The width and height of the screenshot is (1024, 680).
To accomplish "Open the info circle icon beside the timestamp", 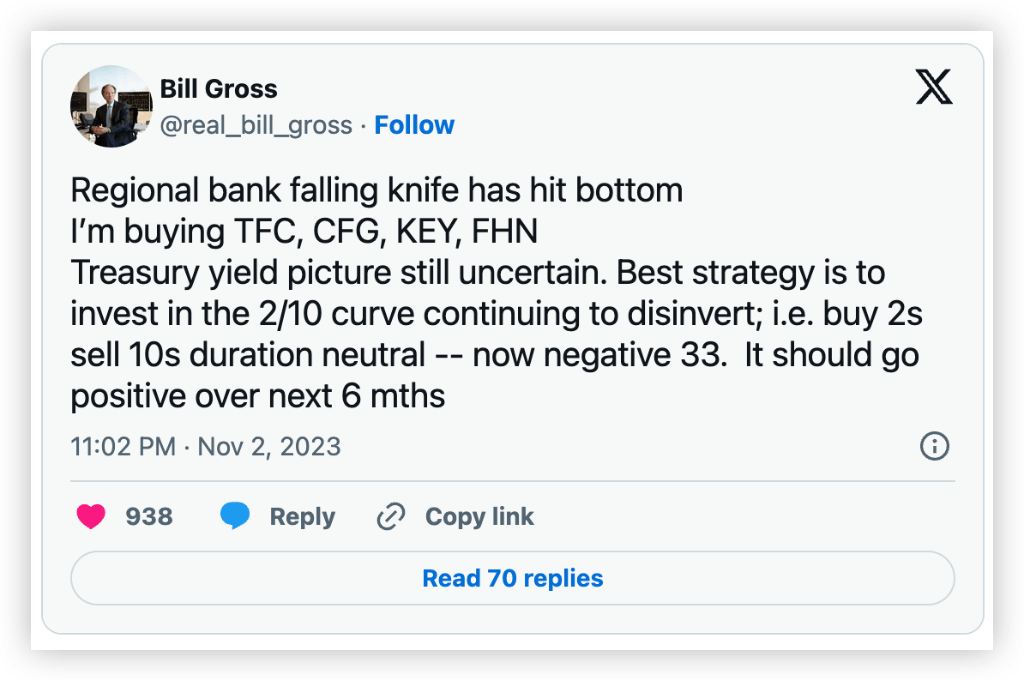I will (x=934, y=446).
